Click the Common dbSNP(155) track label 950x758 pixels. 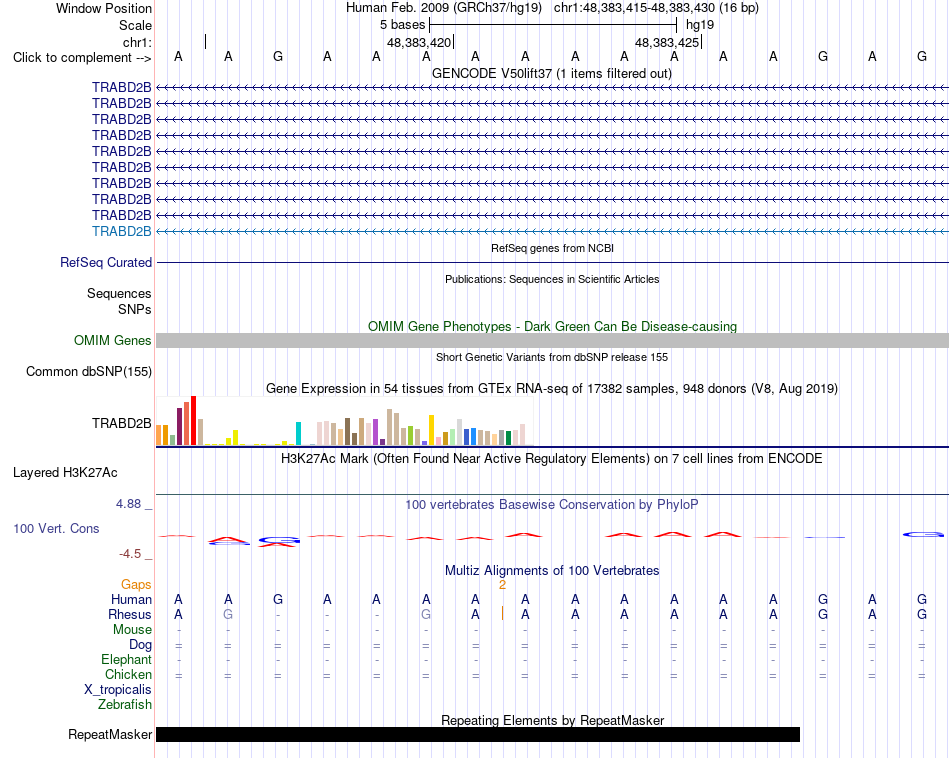88,371
